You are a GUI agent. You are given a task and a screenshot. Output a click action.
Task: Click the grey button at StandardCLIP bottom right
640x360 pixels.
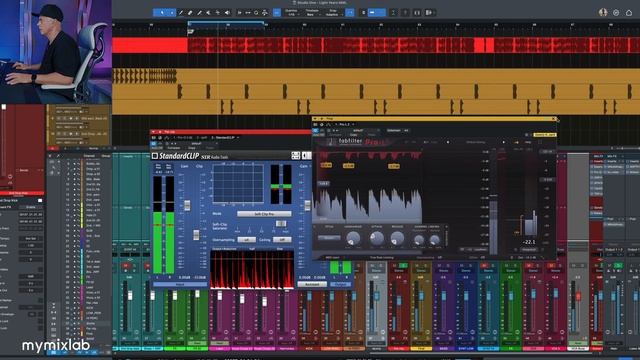pyautogui.click(x=312, y=284)
